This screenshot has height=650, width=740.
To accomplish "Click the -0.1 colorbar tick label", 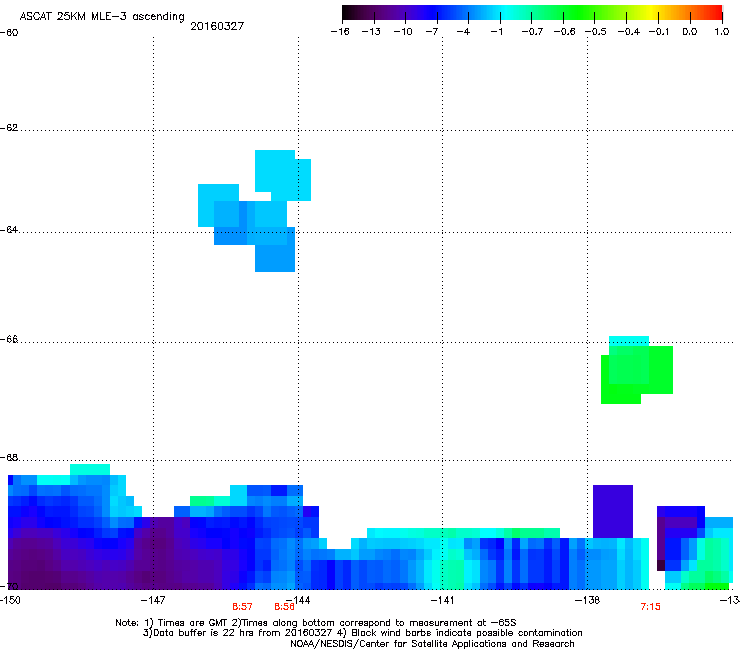I will coord(659,32).
